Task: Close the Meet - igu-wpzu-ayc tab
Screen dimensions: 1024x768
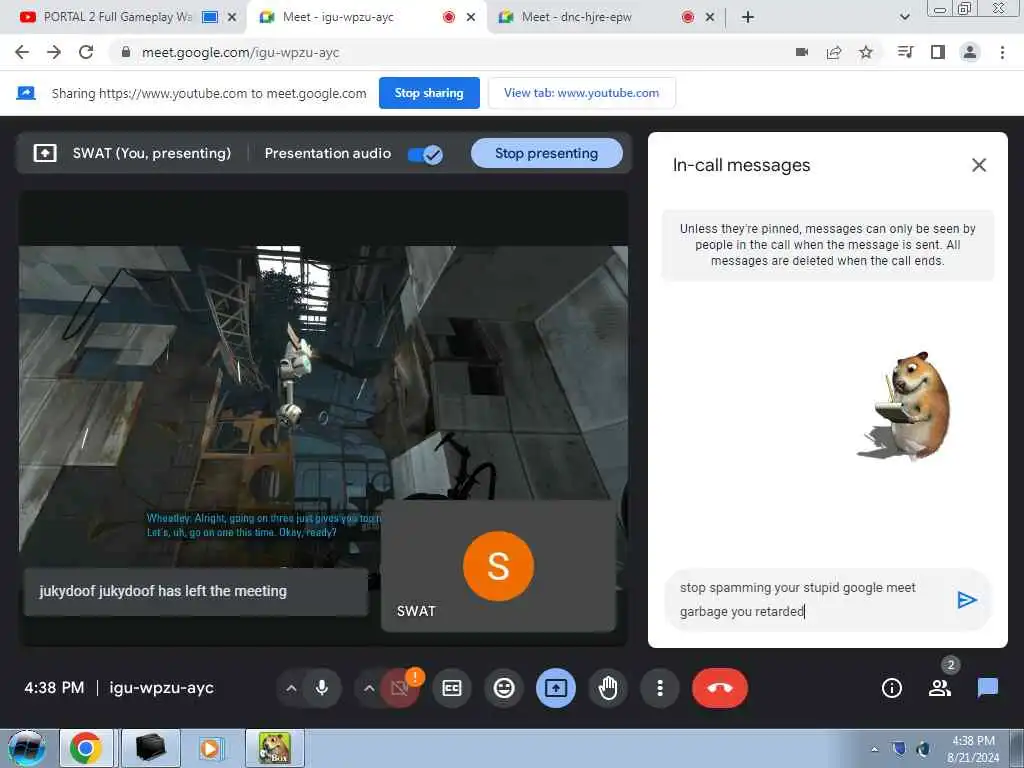Action: click(x=471, y=17)
